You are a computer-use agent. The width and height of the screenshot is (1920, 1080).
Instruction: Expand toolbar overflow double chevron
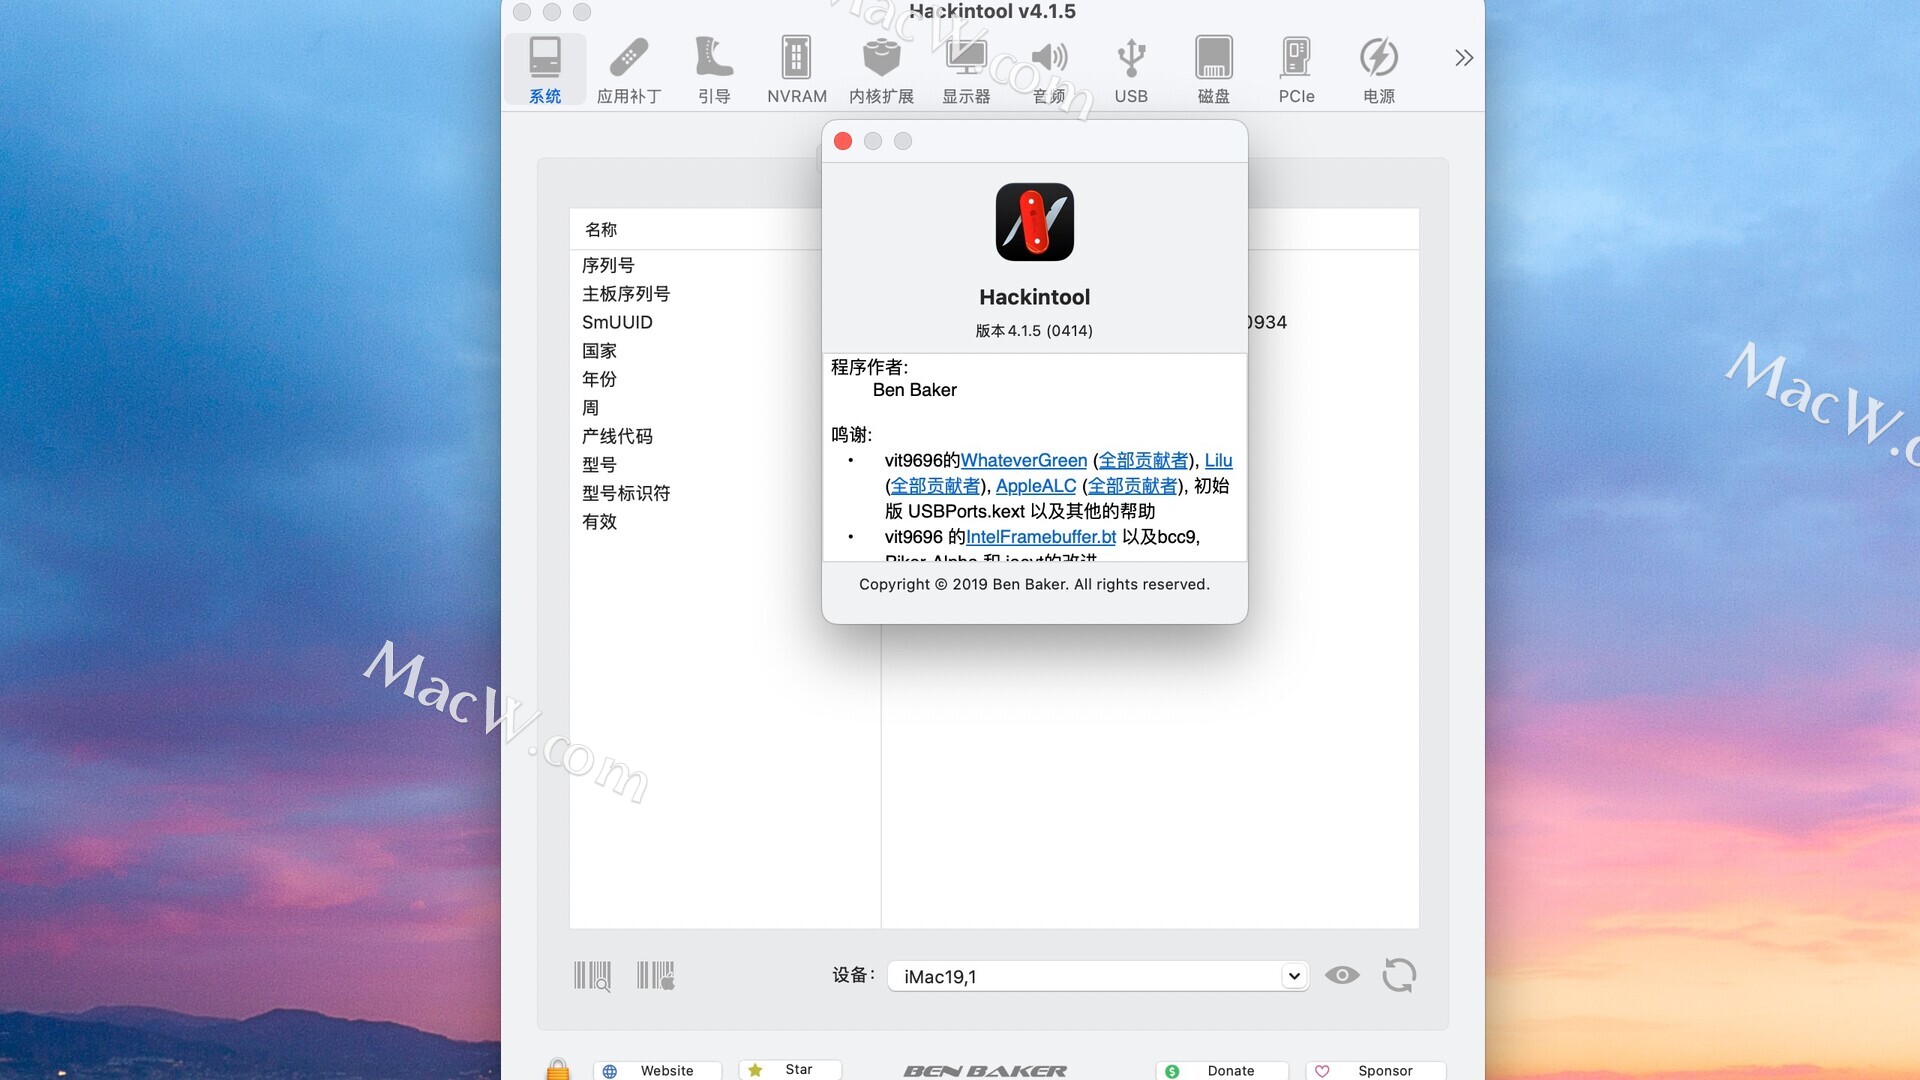[1463, 58]
